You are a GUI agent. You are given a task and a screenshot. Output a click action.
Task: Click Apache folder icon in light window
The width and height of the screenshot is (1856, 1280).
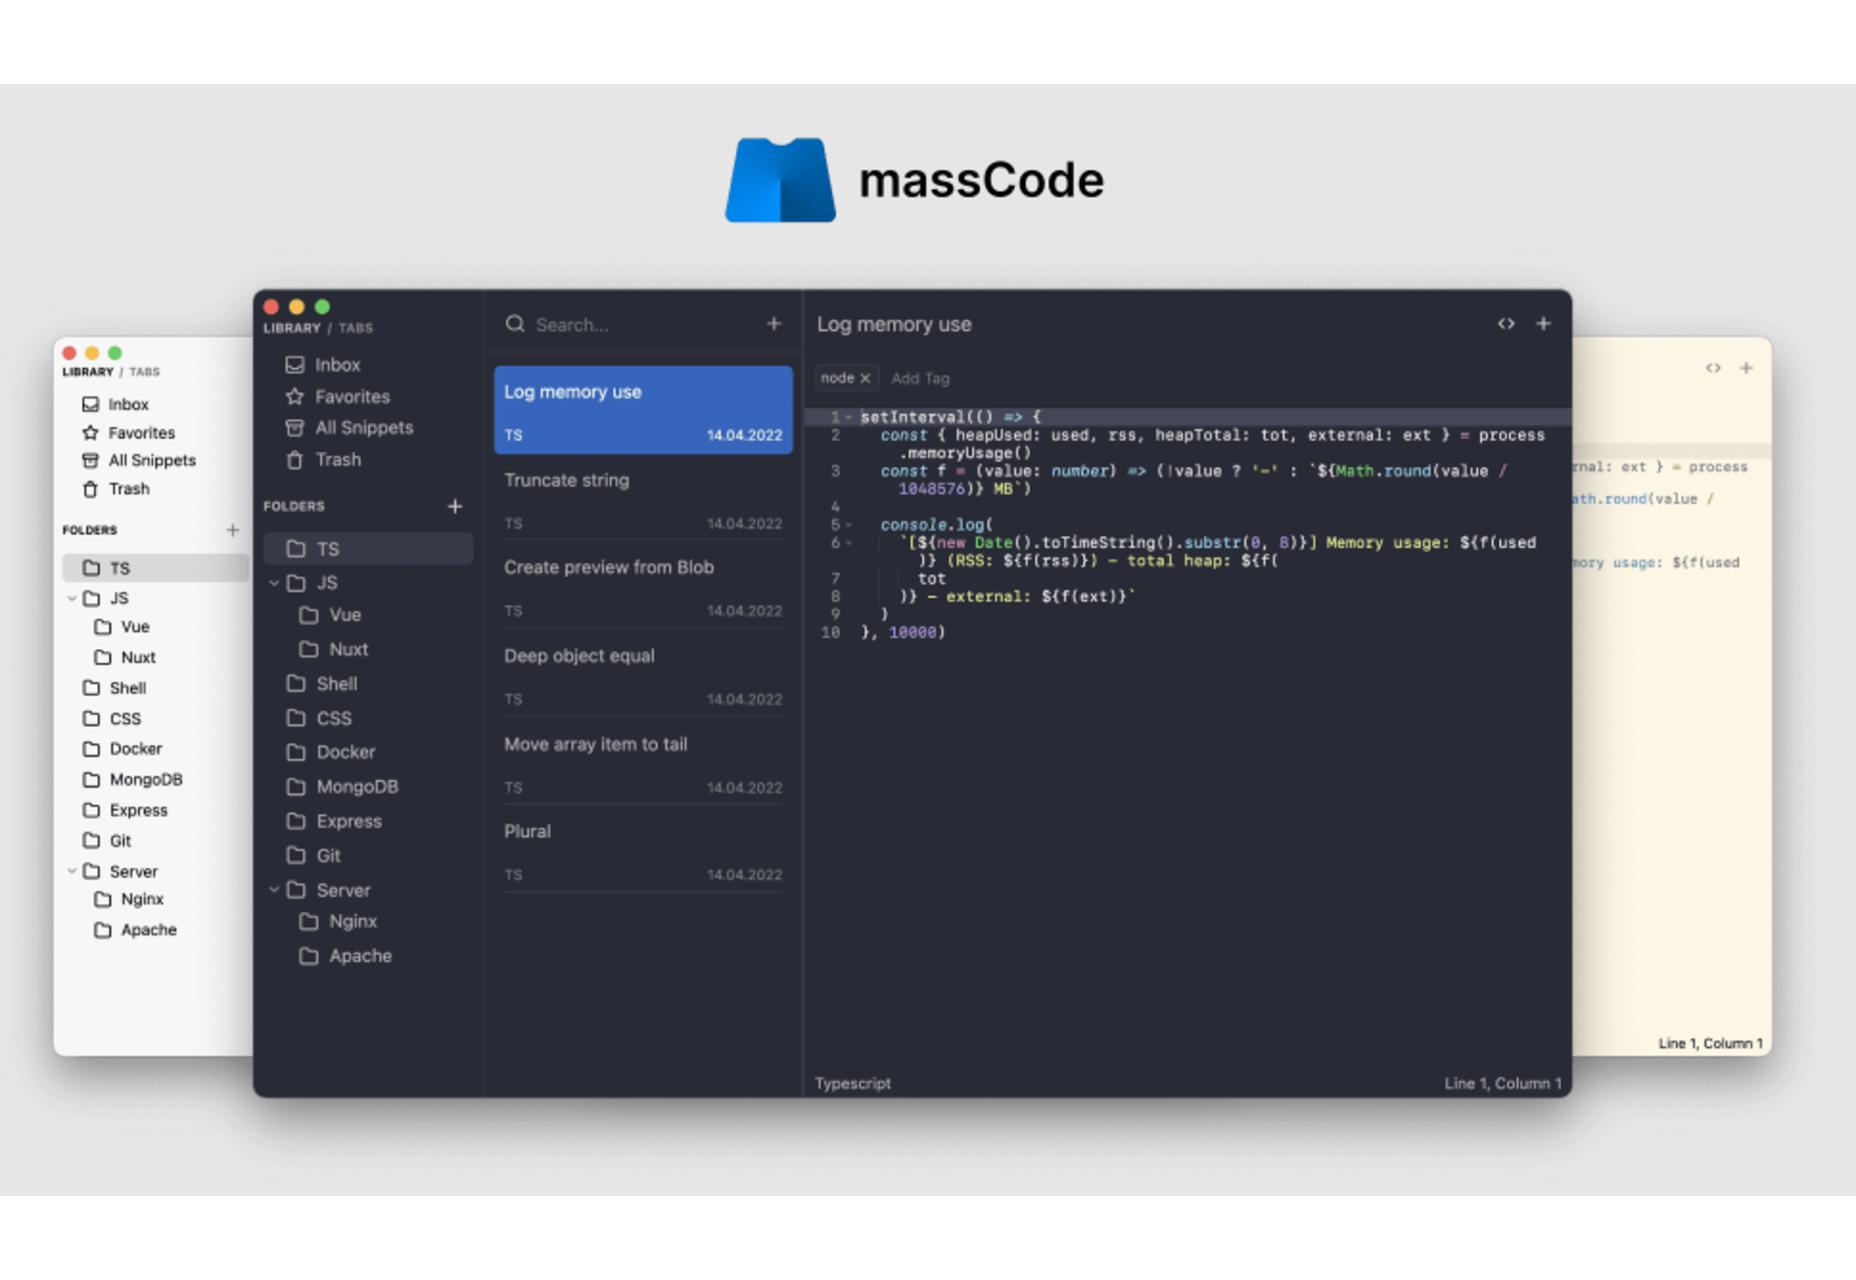[x=102, y=930]
